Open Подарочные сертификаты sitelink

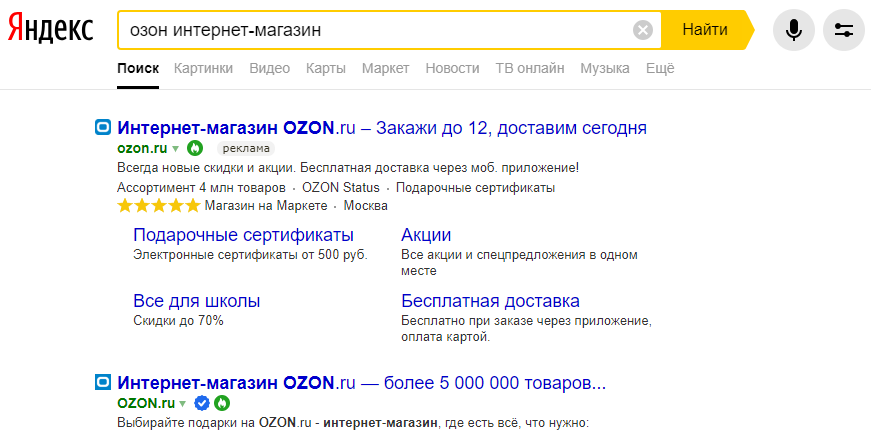(x=243, y=235)
